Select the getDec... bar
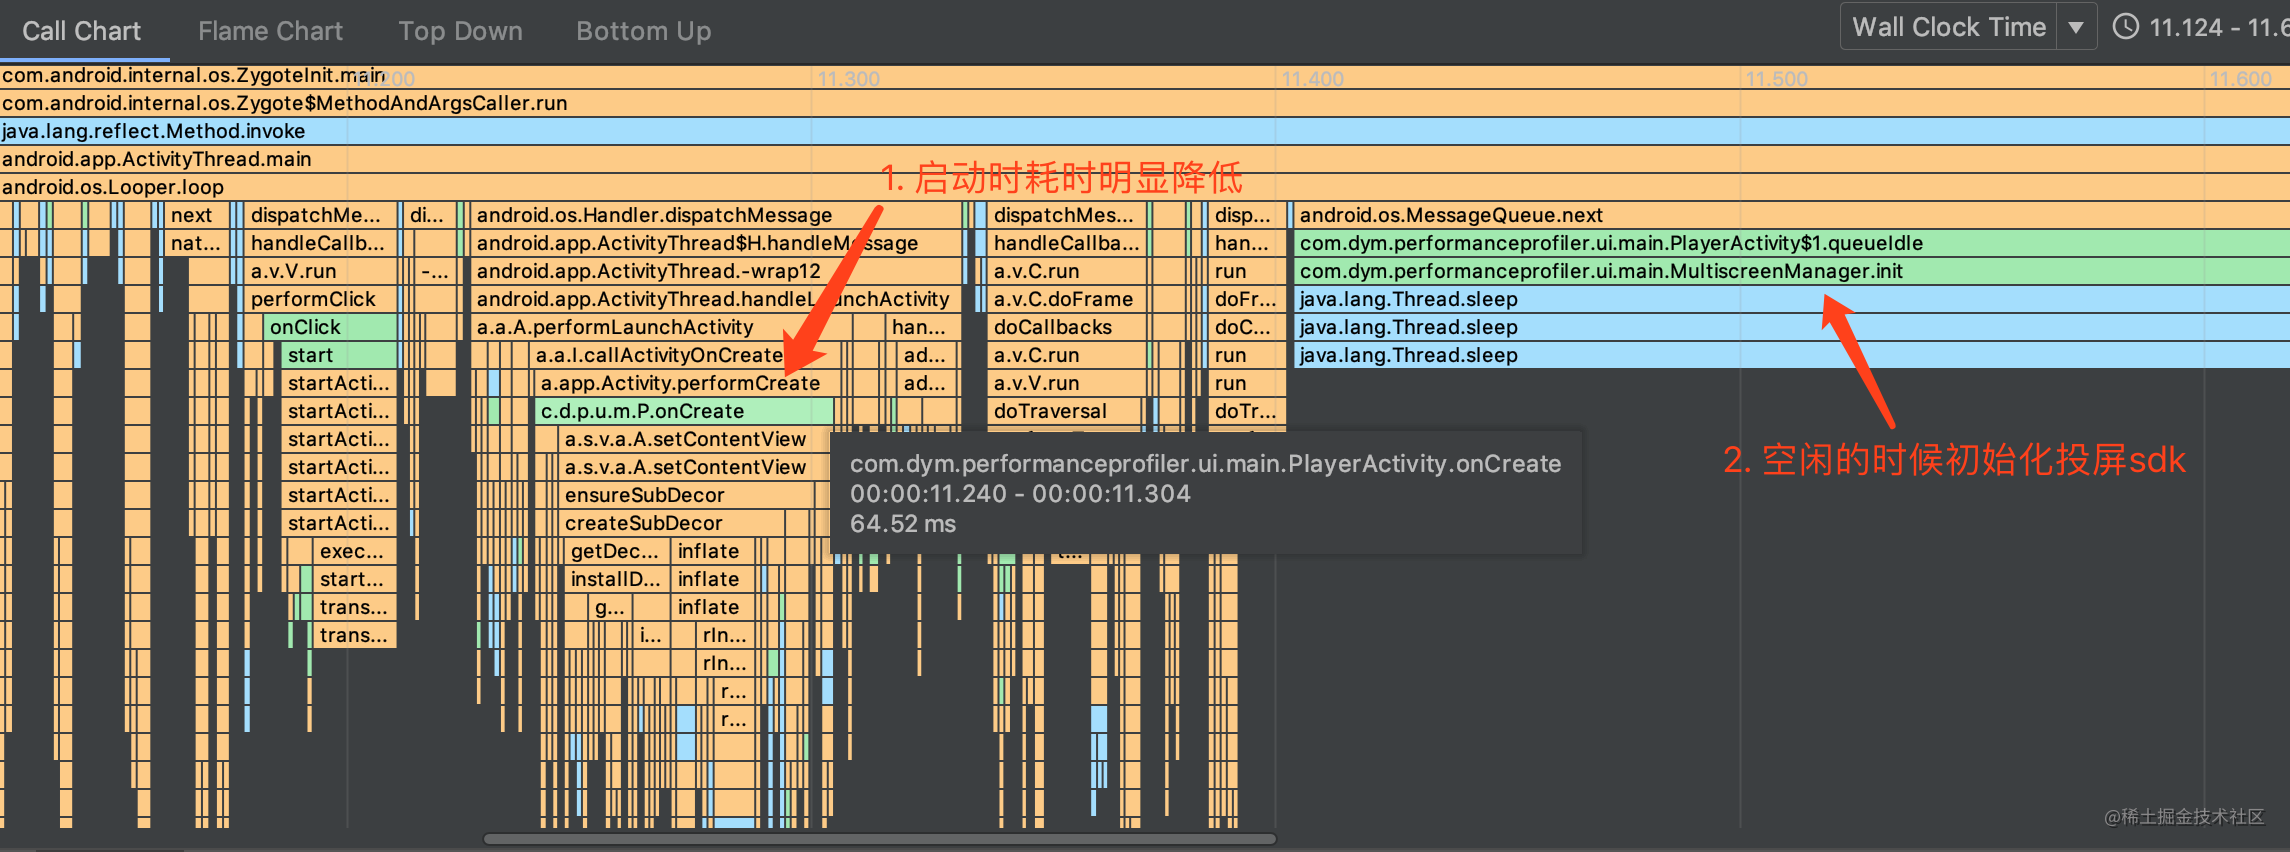2290x852 pixels. pyautogui.click(x=615, y=551)
